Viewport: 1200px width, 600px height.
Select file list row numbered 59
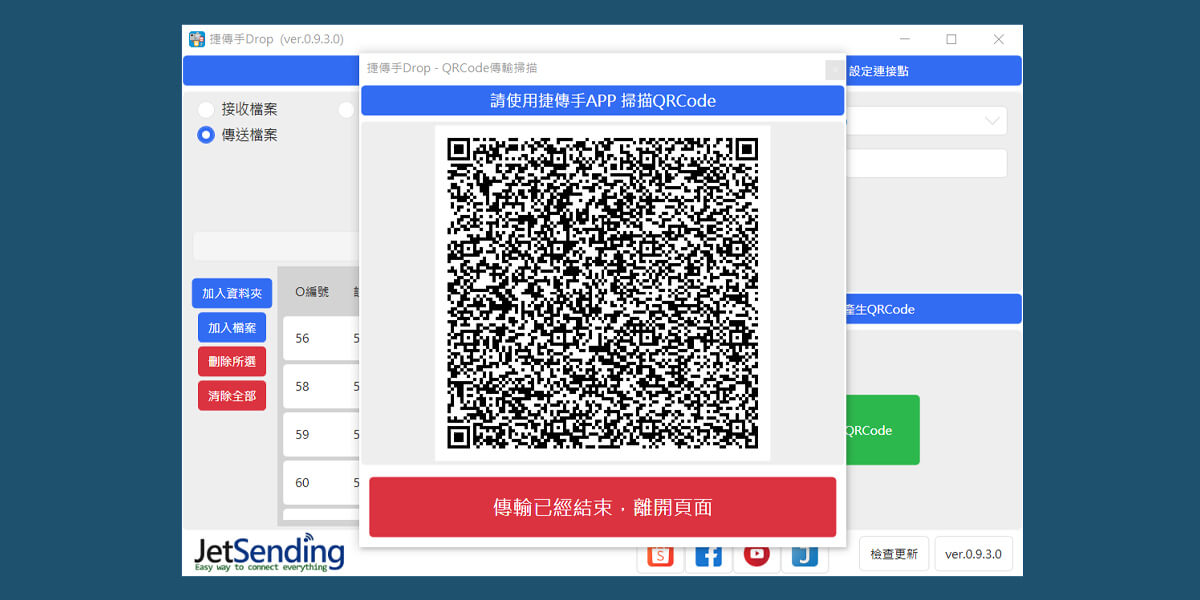click(321, 434)
